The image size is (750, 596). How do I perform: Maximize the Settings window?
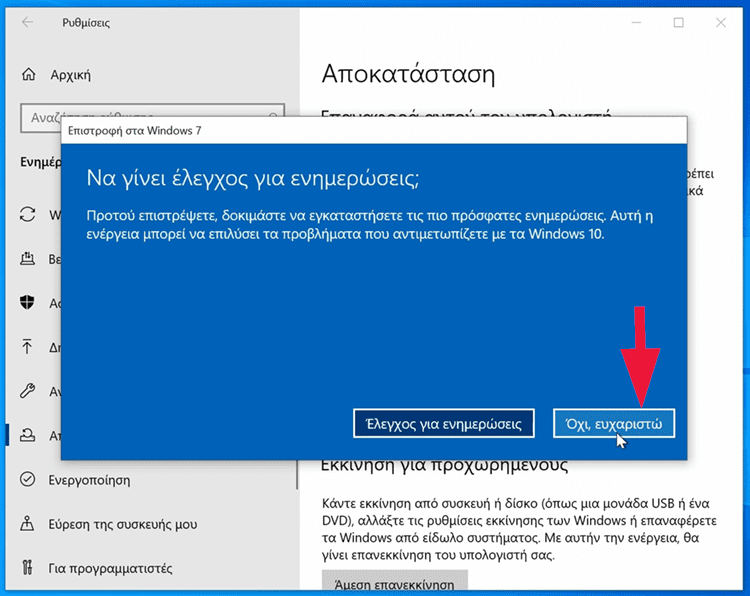(x=678, y=22)
